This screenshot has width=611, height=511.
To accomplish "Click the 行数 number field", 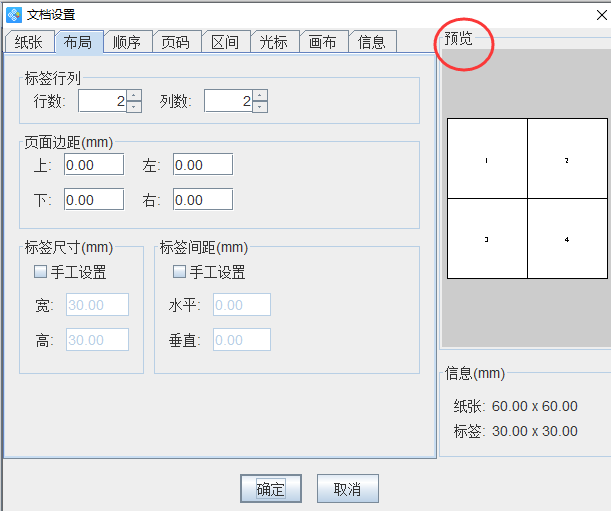I will coord(102,101).
